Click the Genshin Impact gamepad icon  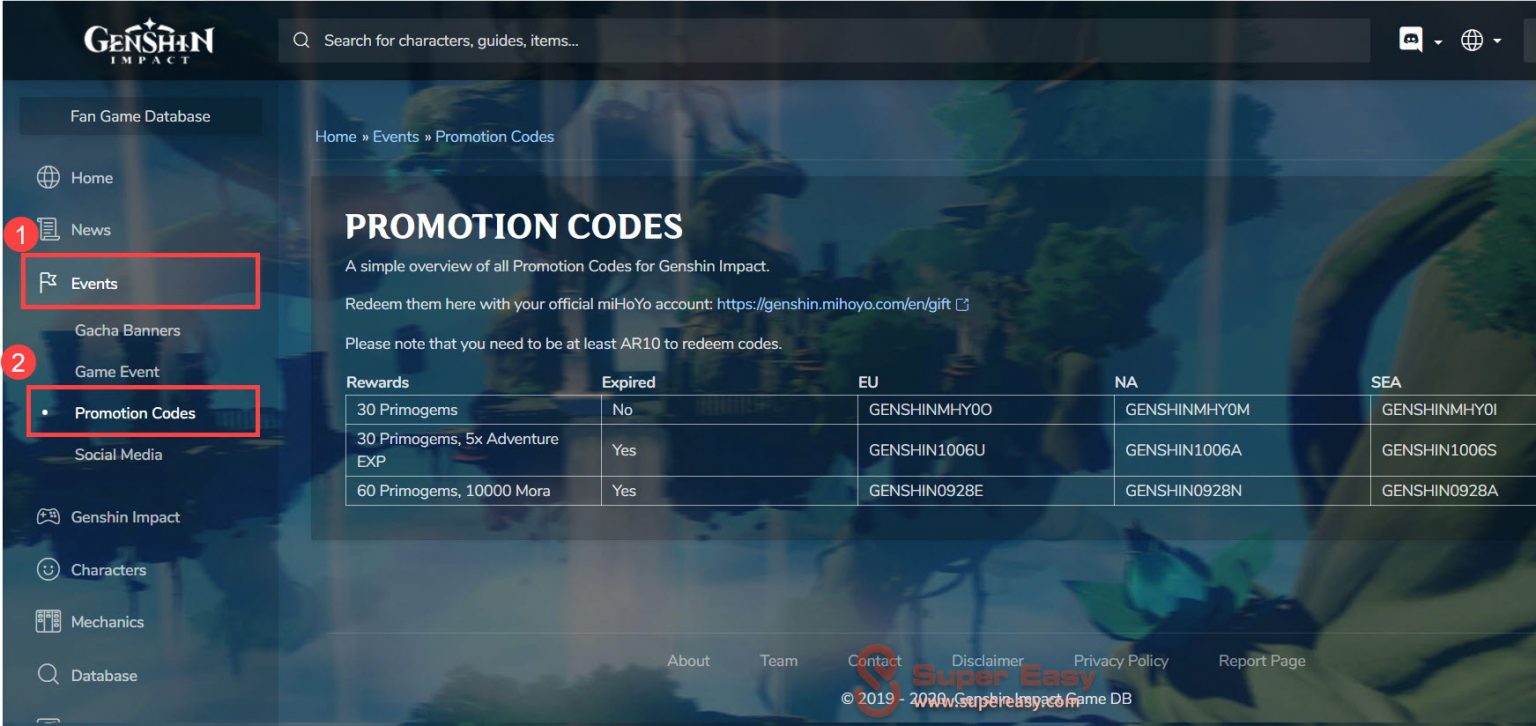[48, 517]
